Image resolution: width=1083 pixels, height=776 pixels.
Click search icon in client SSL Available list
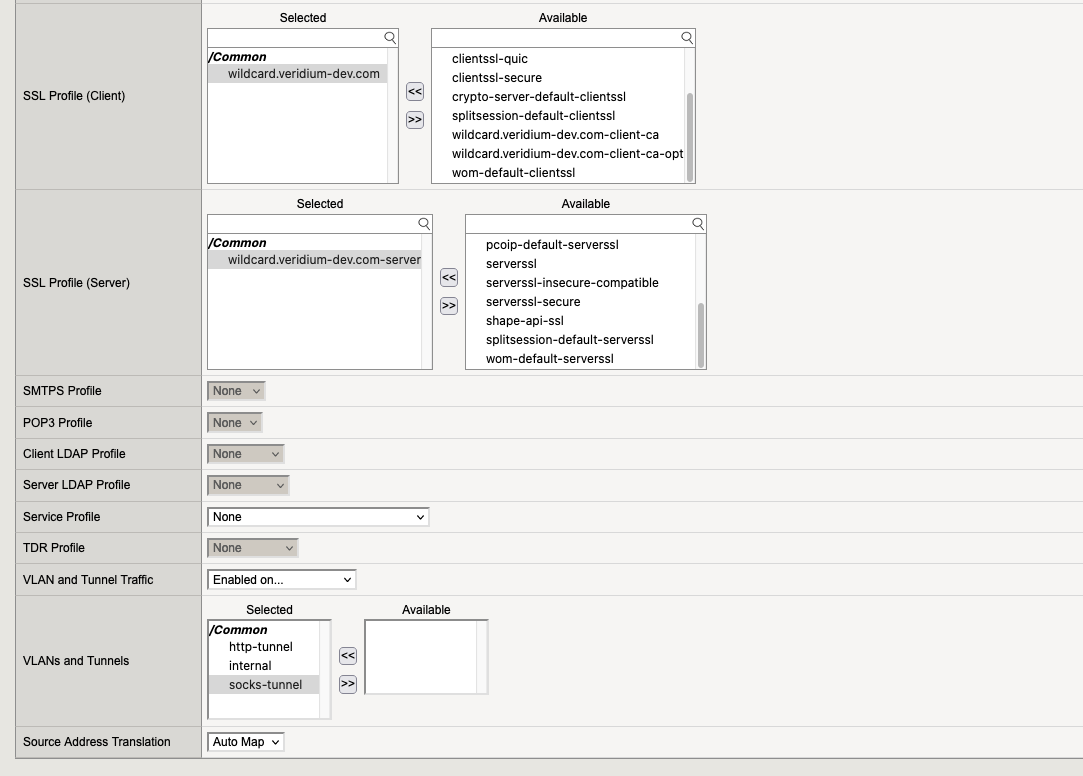(687, 38)
